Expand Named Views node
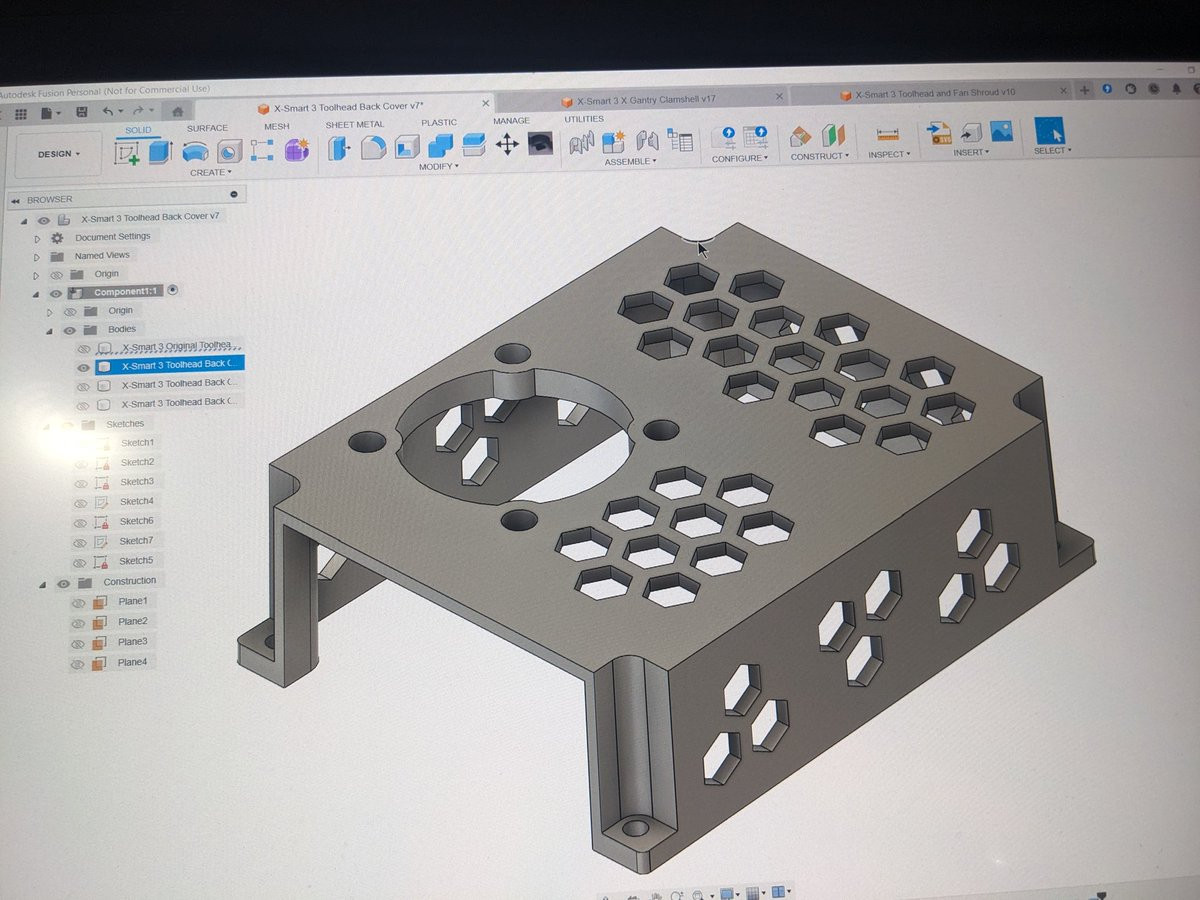The height and width of the screenshot is (900, 1200). click(37, 256)
